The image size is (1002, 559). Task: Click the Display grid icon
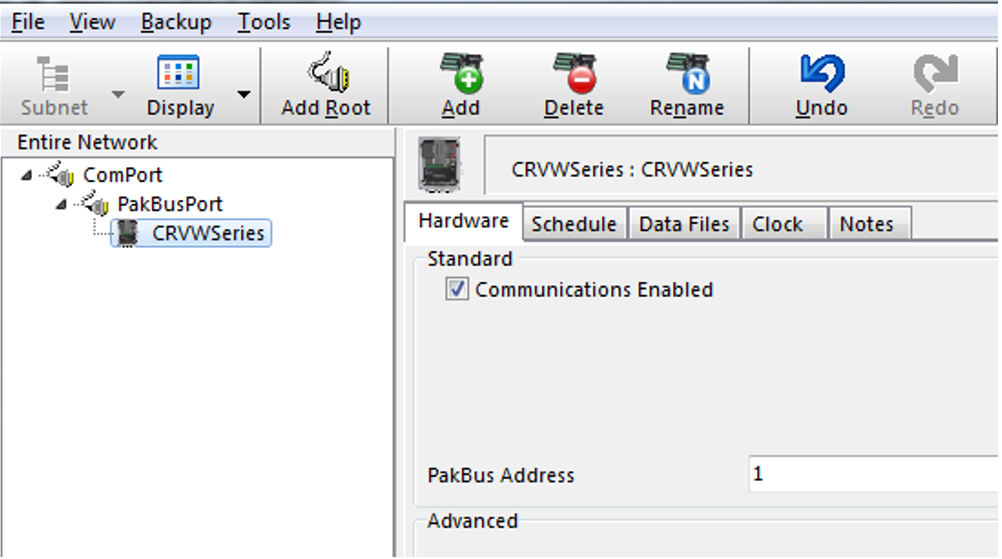click(180, 74)
